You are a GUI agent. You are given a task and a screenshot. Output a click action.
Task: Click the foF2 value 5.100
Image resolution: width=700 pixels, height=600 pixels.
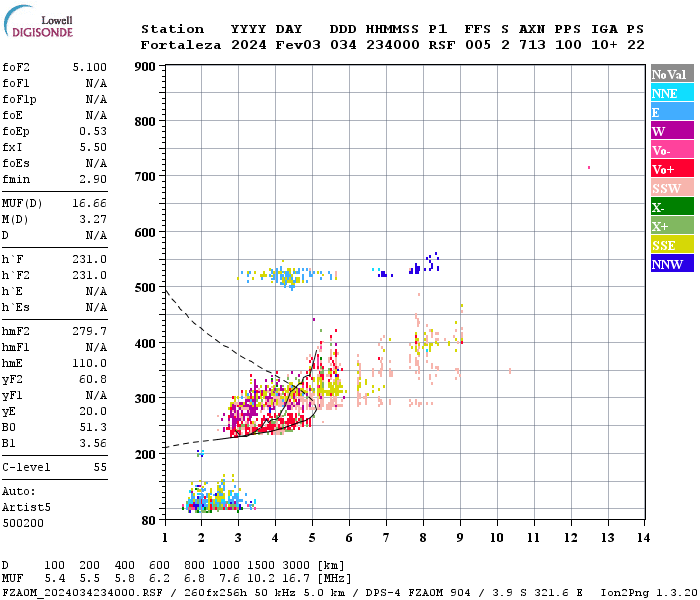click(x=90, y=67)
